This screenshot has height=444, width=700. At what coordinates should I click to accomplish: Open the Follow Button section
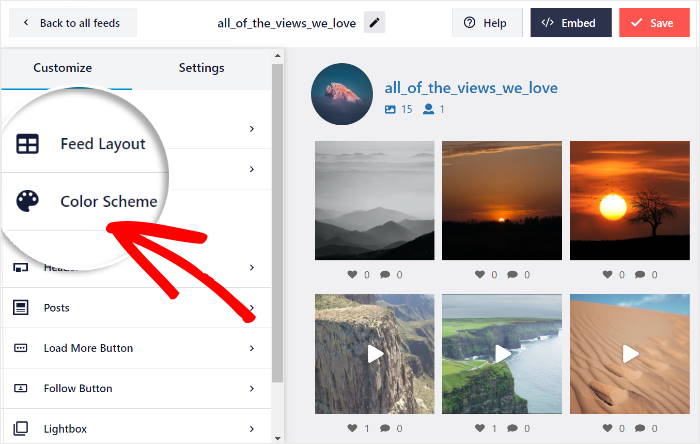pyautogui.click(x=136, y=388)
